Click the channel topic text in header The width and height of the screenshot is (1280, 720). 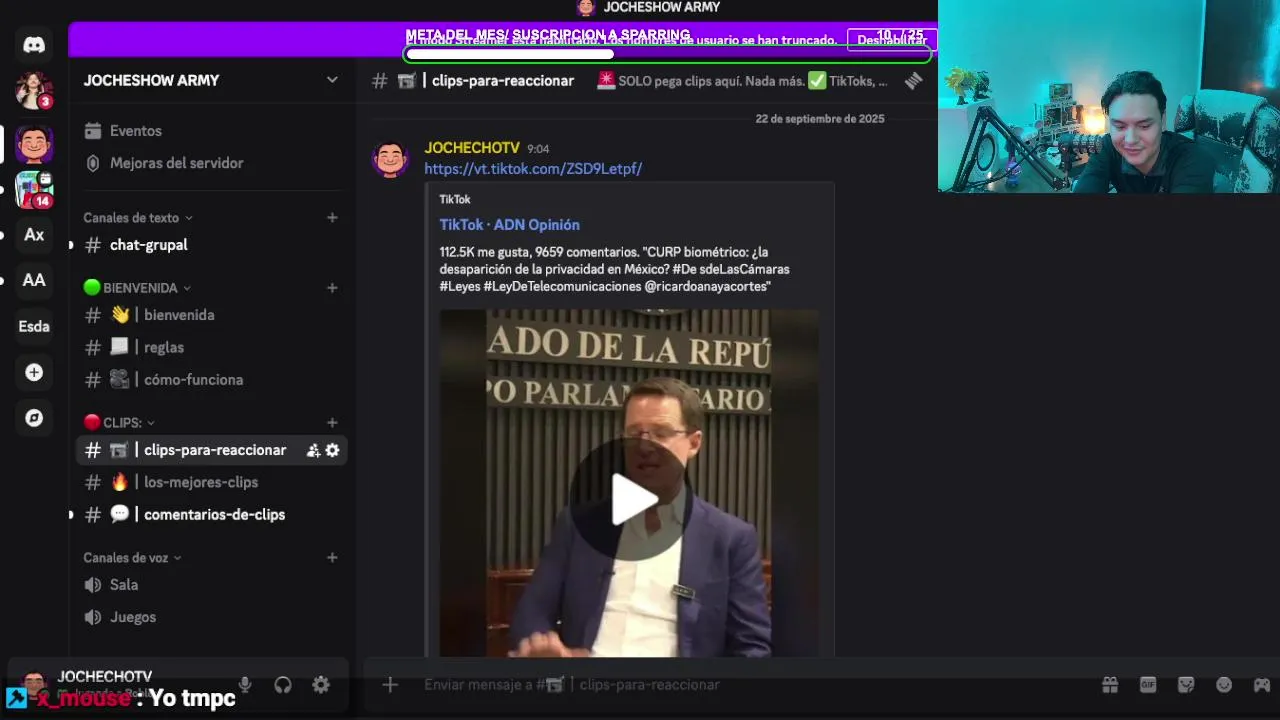tap(741, 81)
